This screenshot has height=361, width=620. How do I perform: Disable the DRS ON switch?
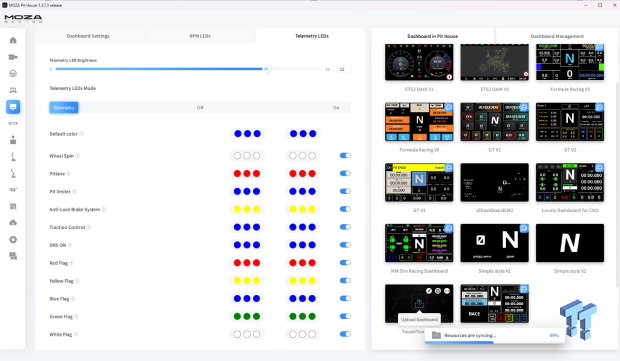345,245
